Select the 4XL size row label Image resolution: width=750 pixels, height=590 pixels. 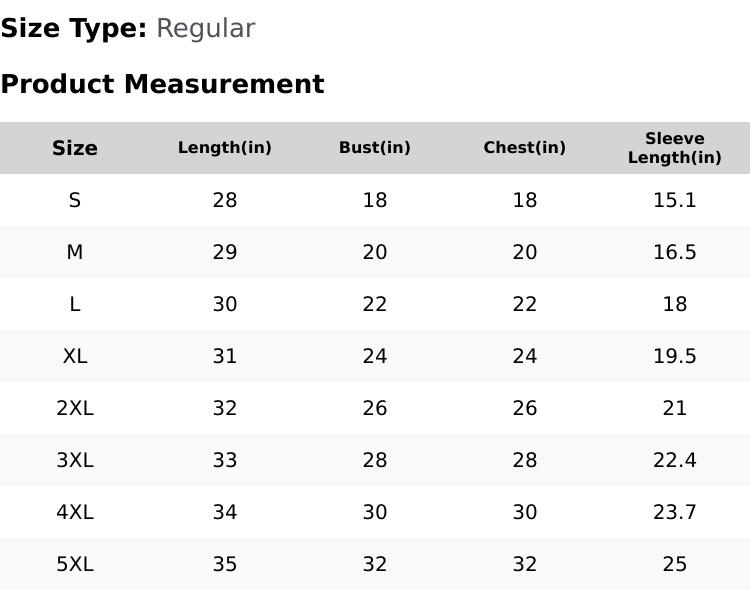pos(75,512)
